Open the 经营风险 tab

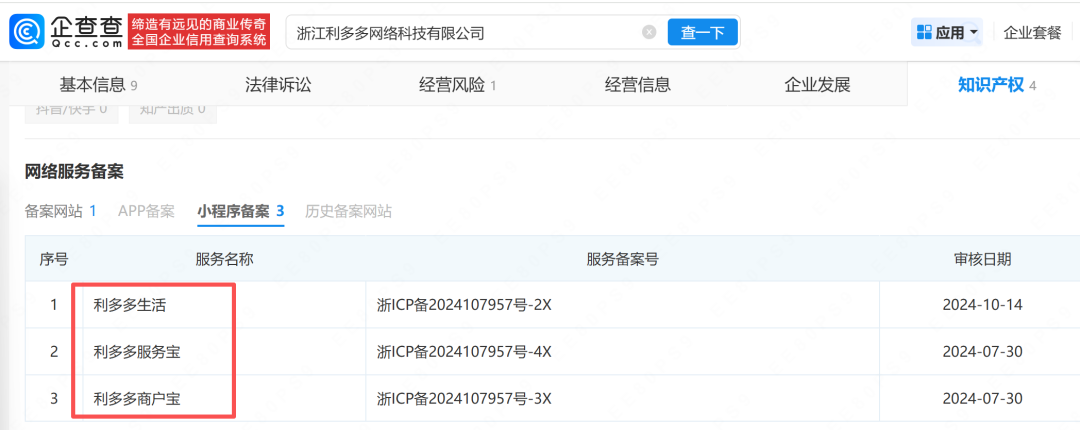tap(457, 85)
